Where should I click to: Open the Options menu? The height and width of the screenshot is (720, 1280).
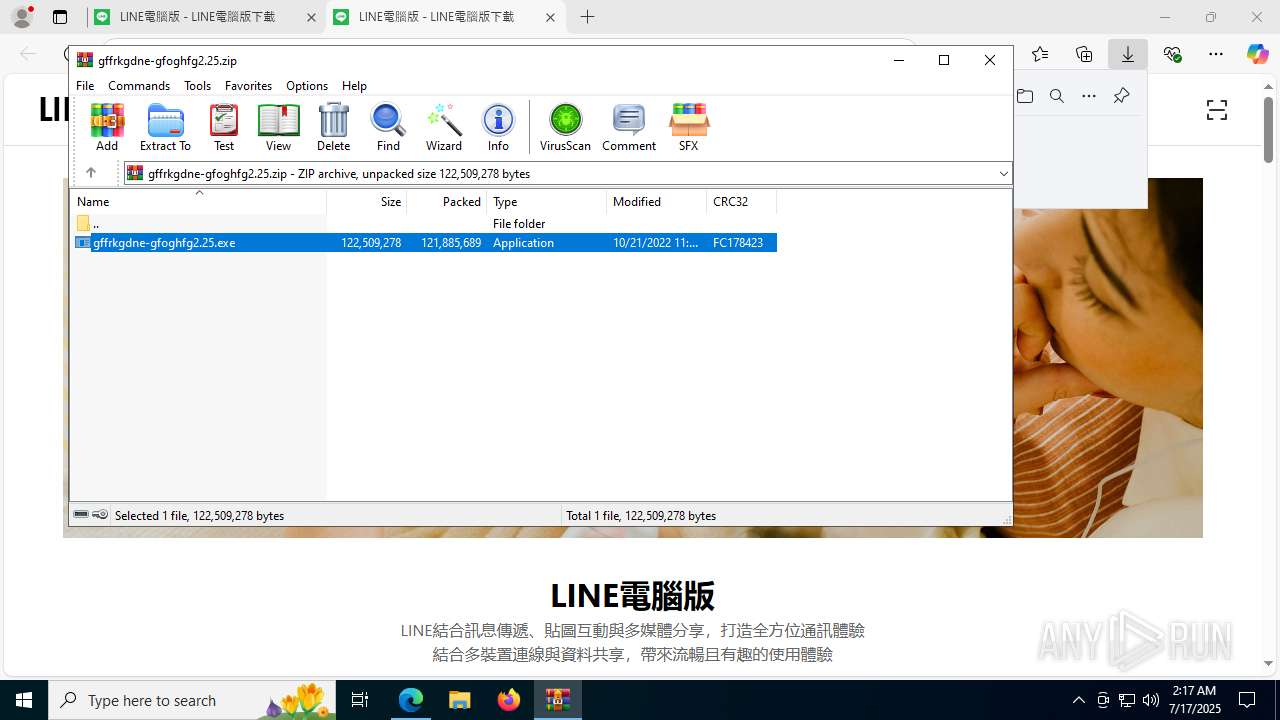(x=307, y=86)
